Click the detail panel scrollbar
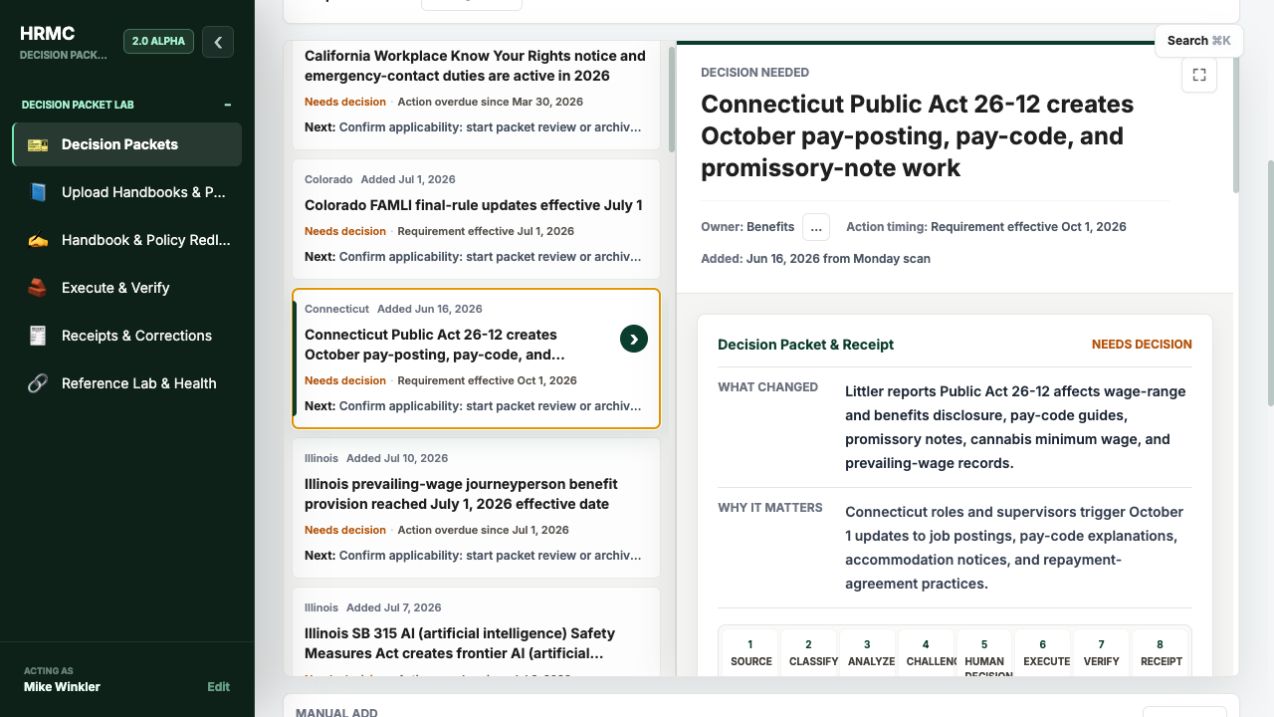1274x717 pixels. (x=1236, y=125)
